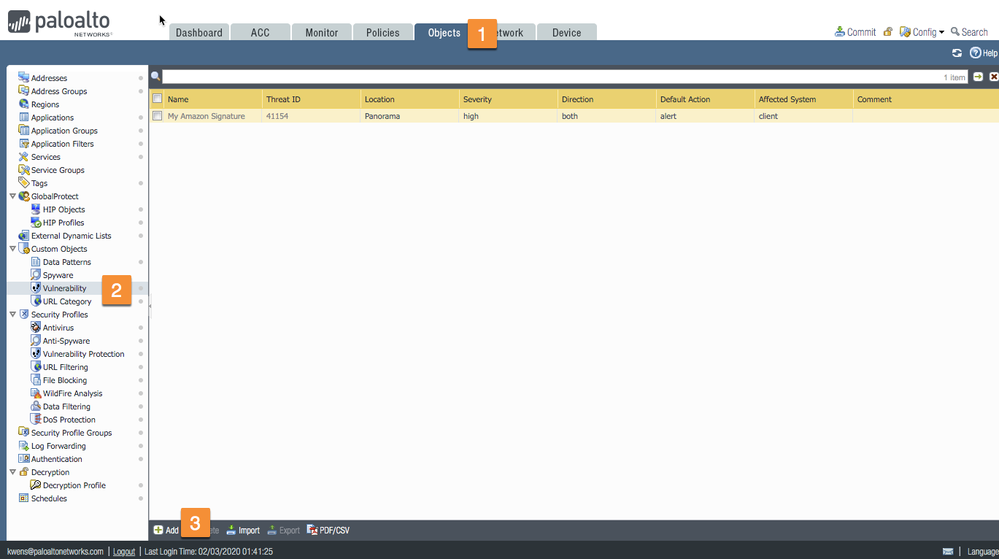Select Vulnerability under Custom Objects
The width and height of the screenshot is (999, 559).
coord(64,288)
